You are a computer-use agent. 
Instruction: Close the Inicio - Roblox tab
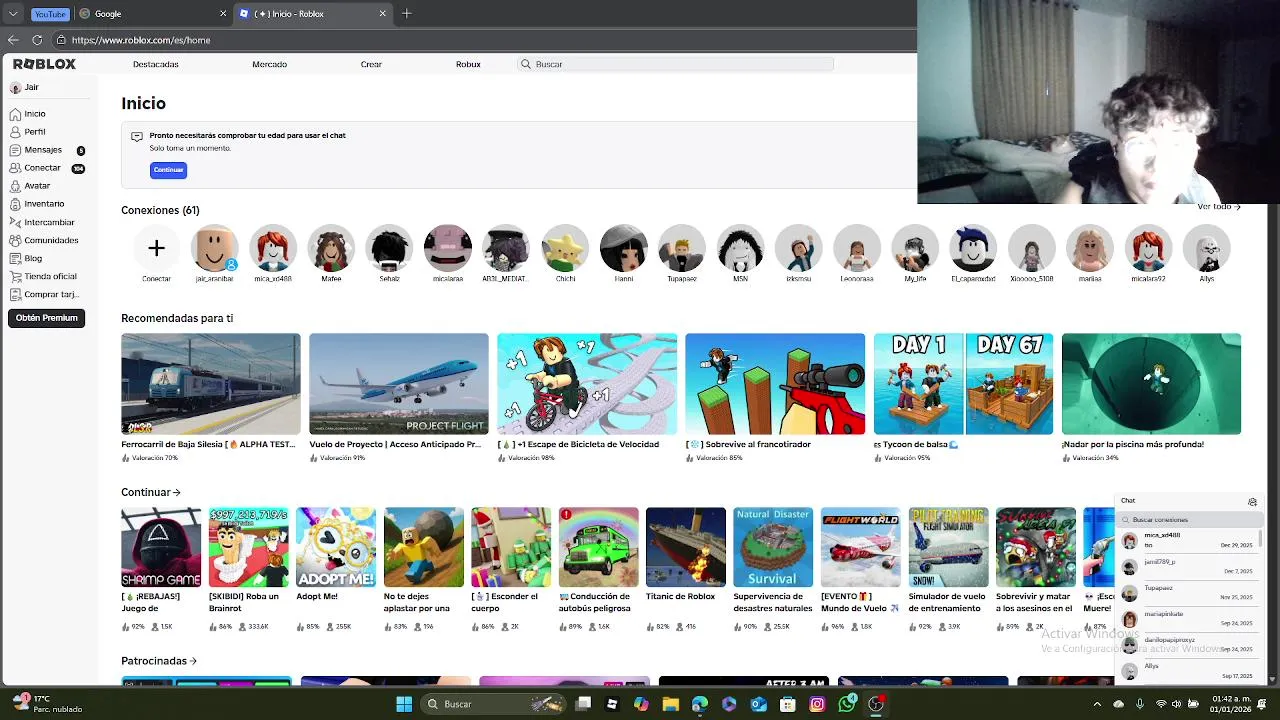click(382, 14)
